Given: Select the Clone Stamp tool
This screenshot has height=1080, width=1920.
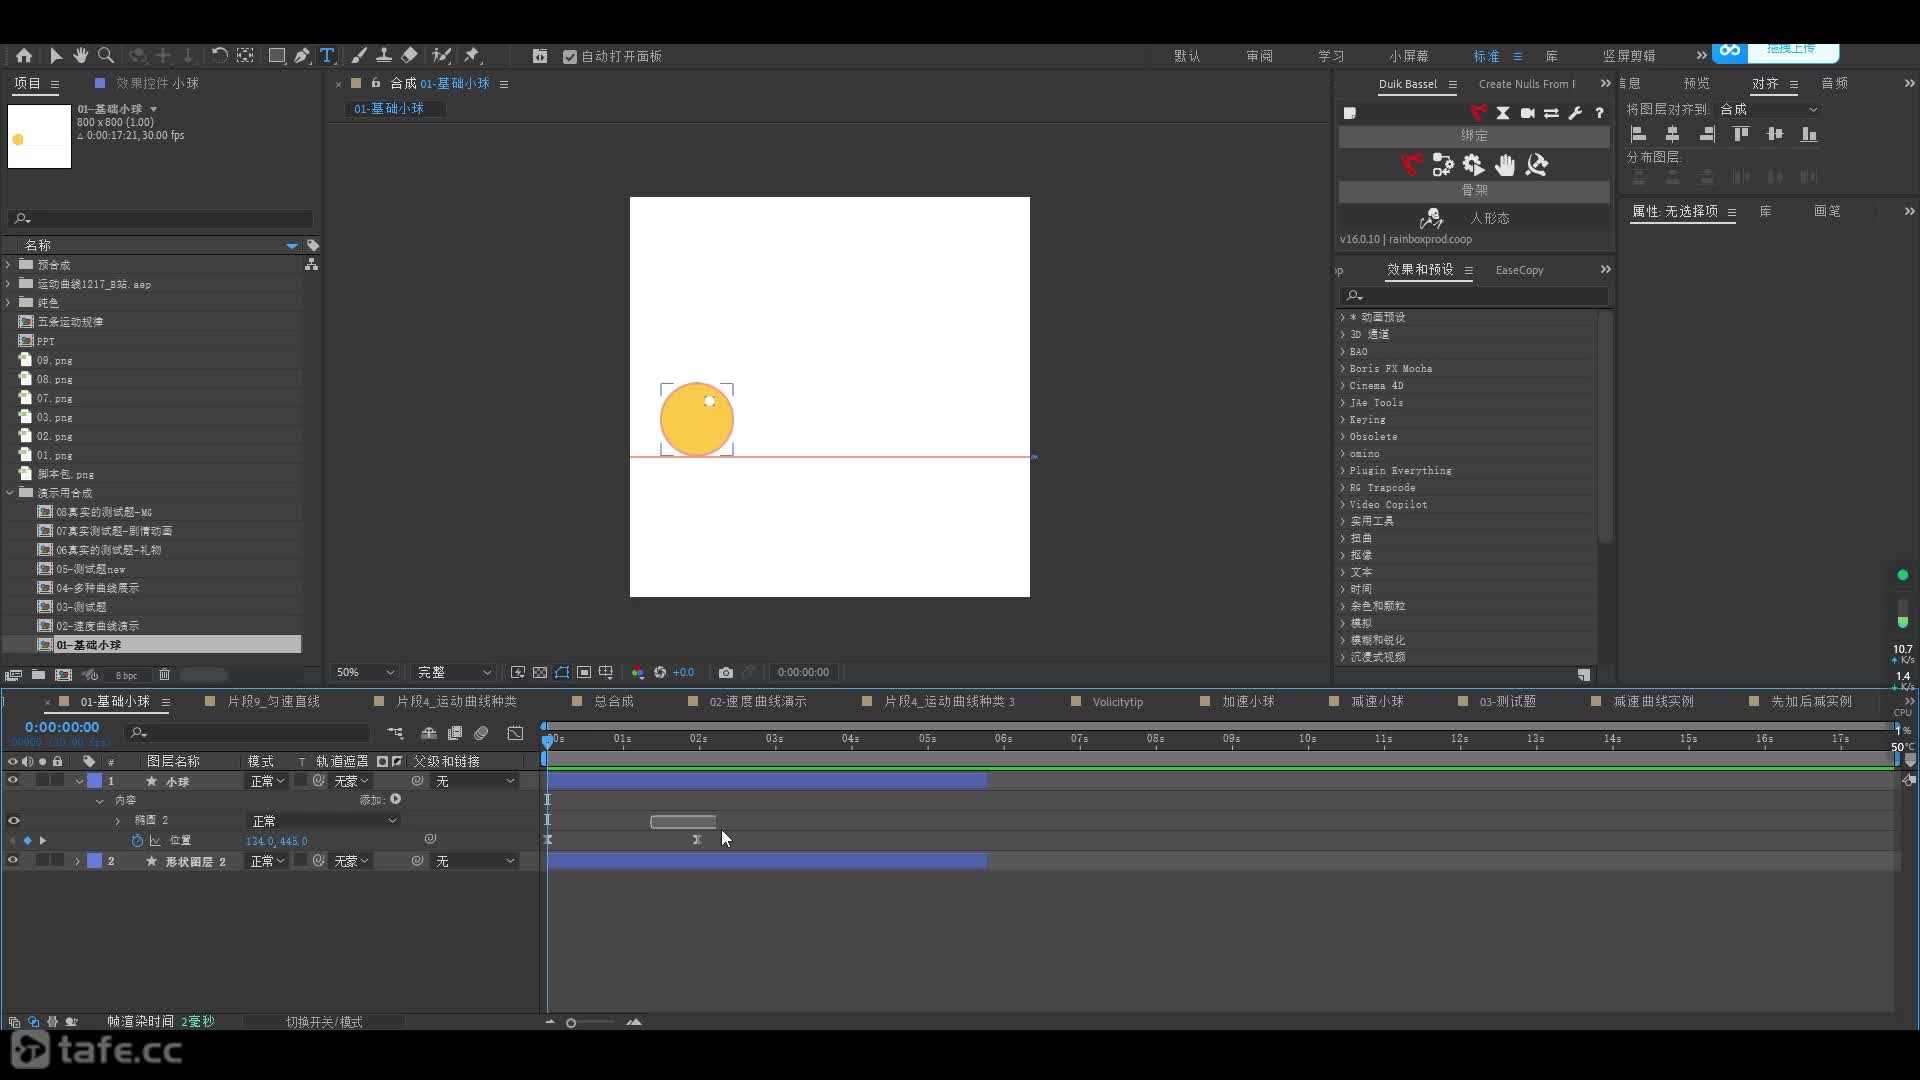Looking at the screenshot, I should point(384,56).
